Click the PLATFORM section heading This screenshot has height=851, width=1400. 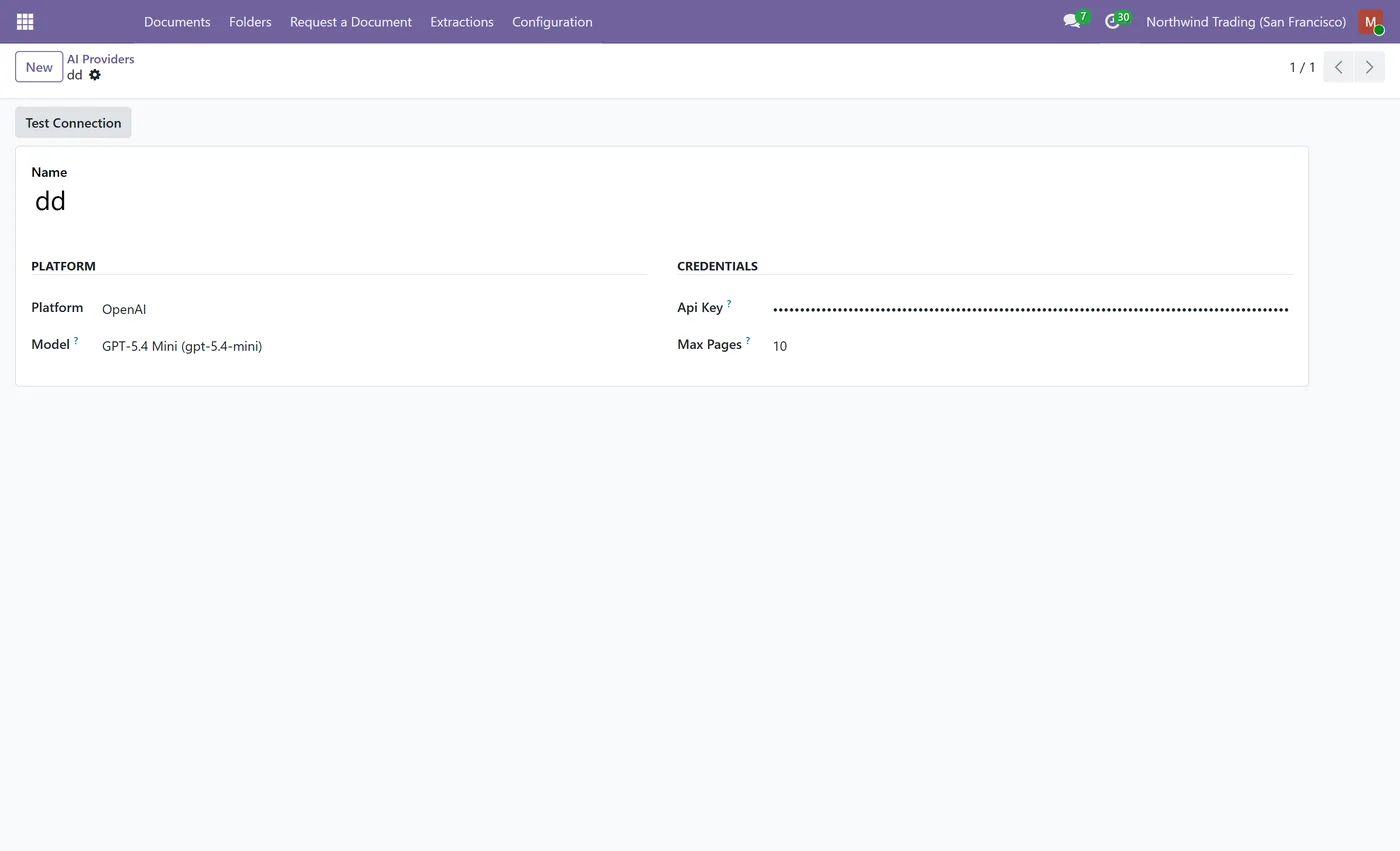click(x=63, y=266)
